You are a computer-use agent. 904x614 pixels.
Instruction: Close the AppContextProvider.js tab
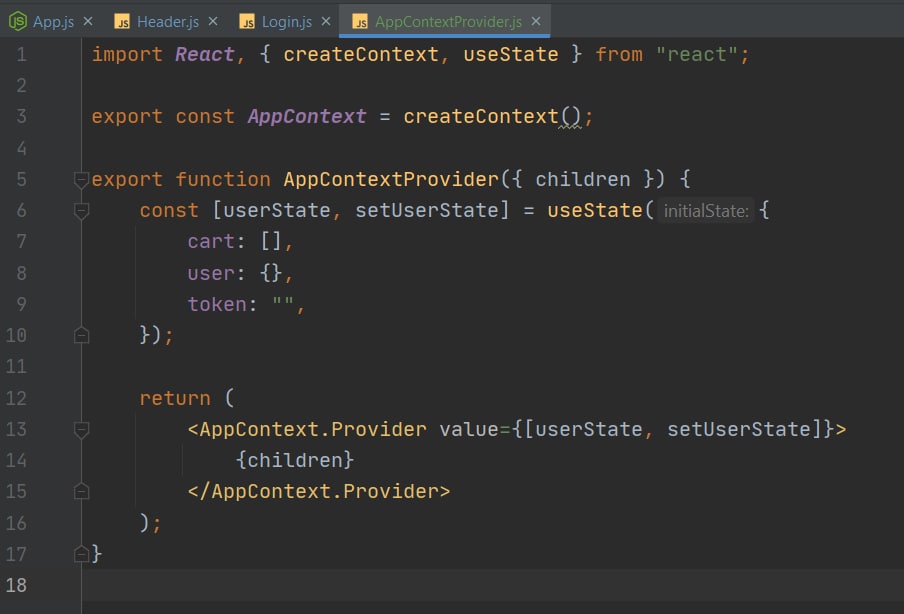click(x=536, y=21)
